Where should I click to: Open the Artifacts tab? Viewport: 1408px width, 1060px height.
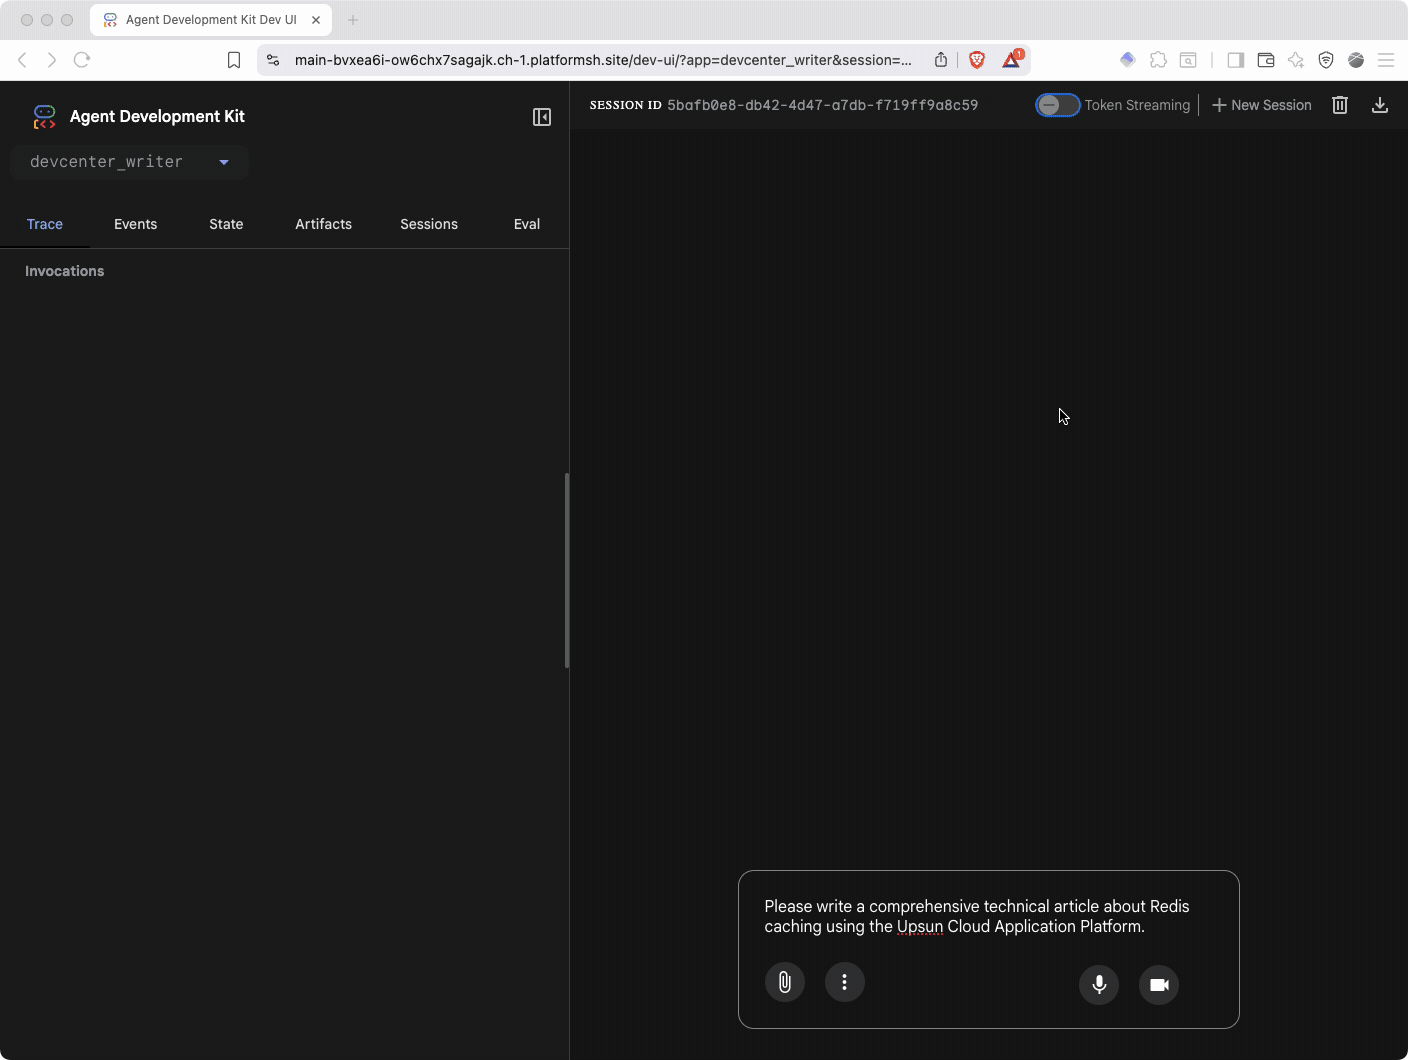323,224
